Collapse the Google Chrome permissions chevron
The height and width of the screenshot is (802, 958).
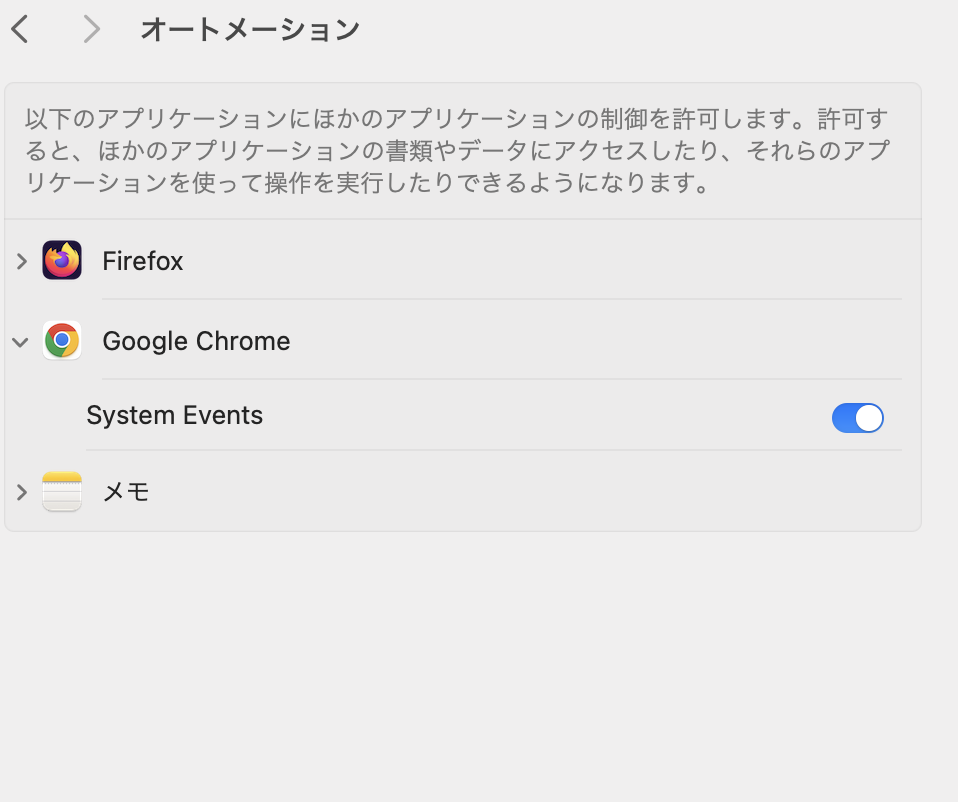(x=20, y=342)
